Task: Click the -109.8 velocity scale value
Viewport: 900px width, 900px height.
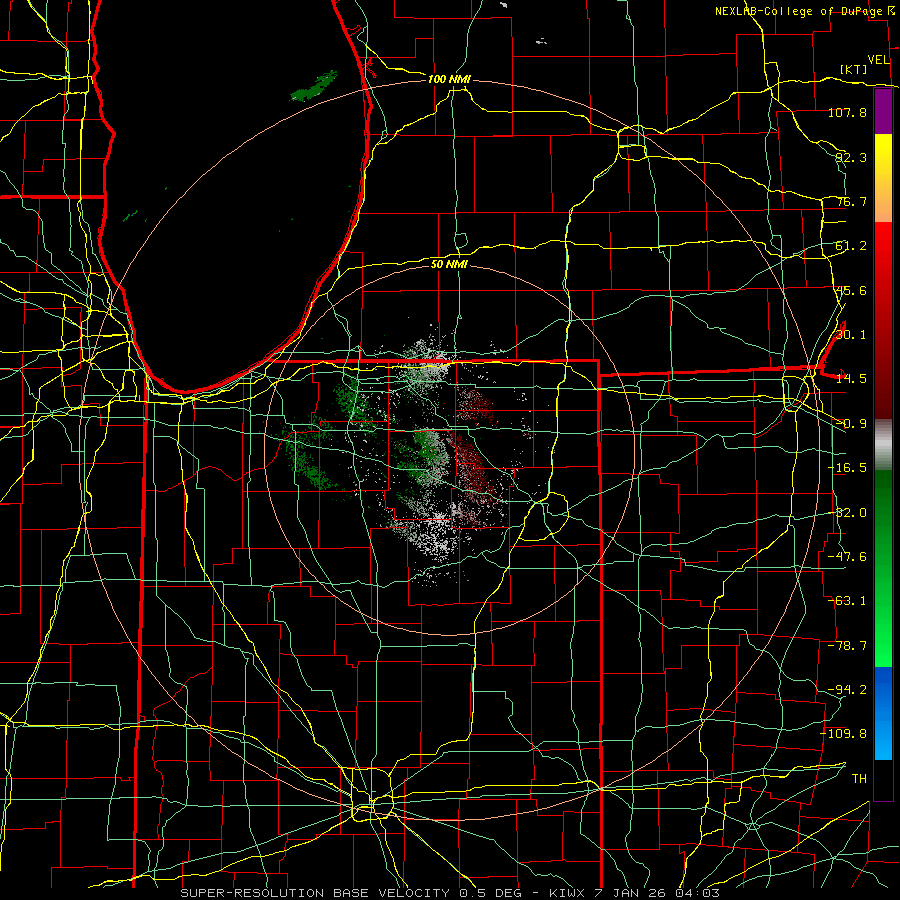Action: click(844, 734)
